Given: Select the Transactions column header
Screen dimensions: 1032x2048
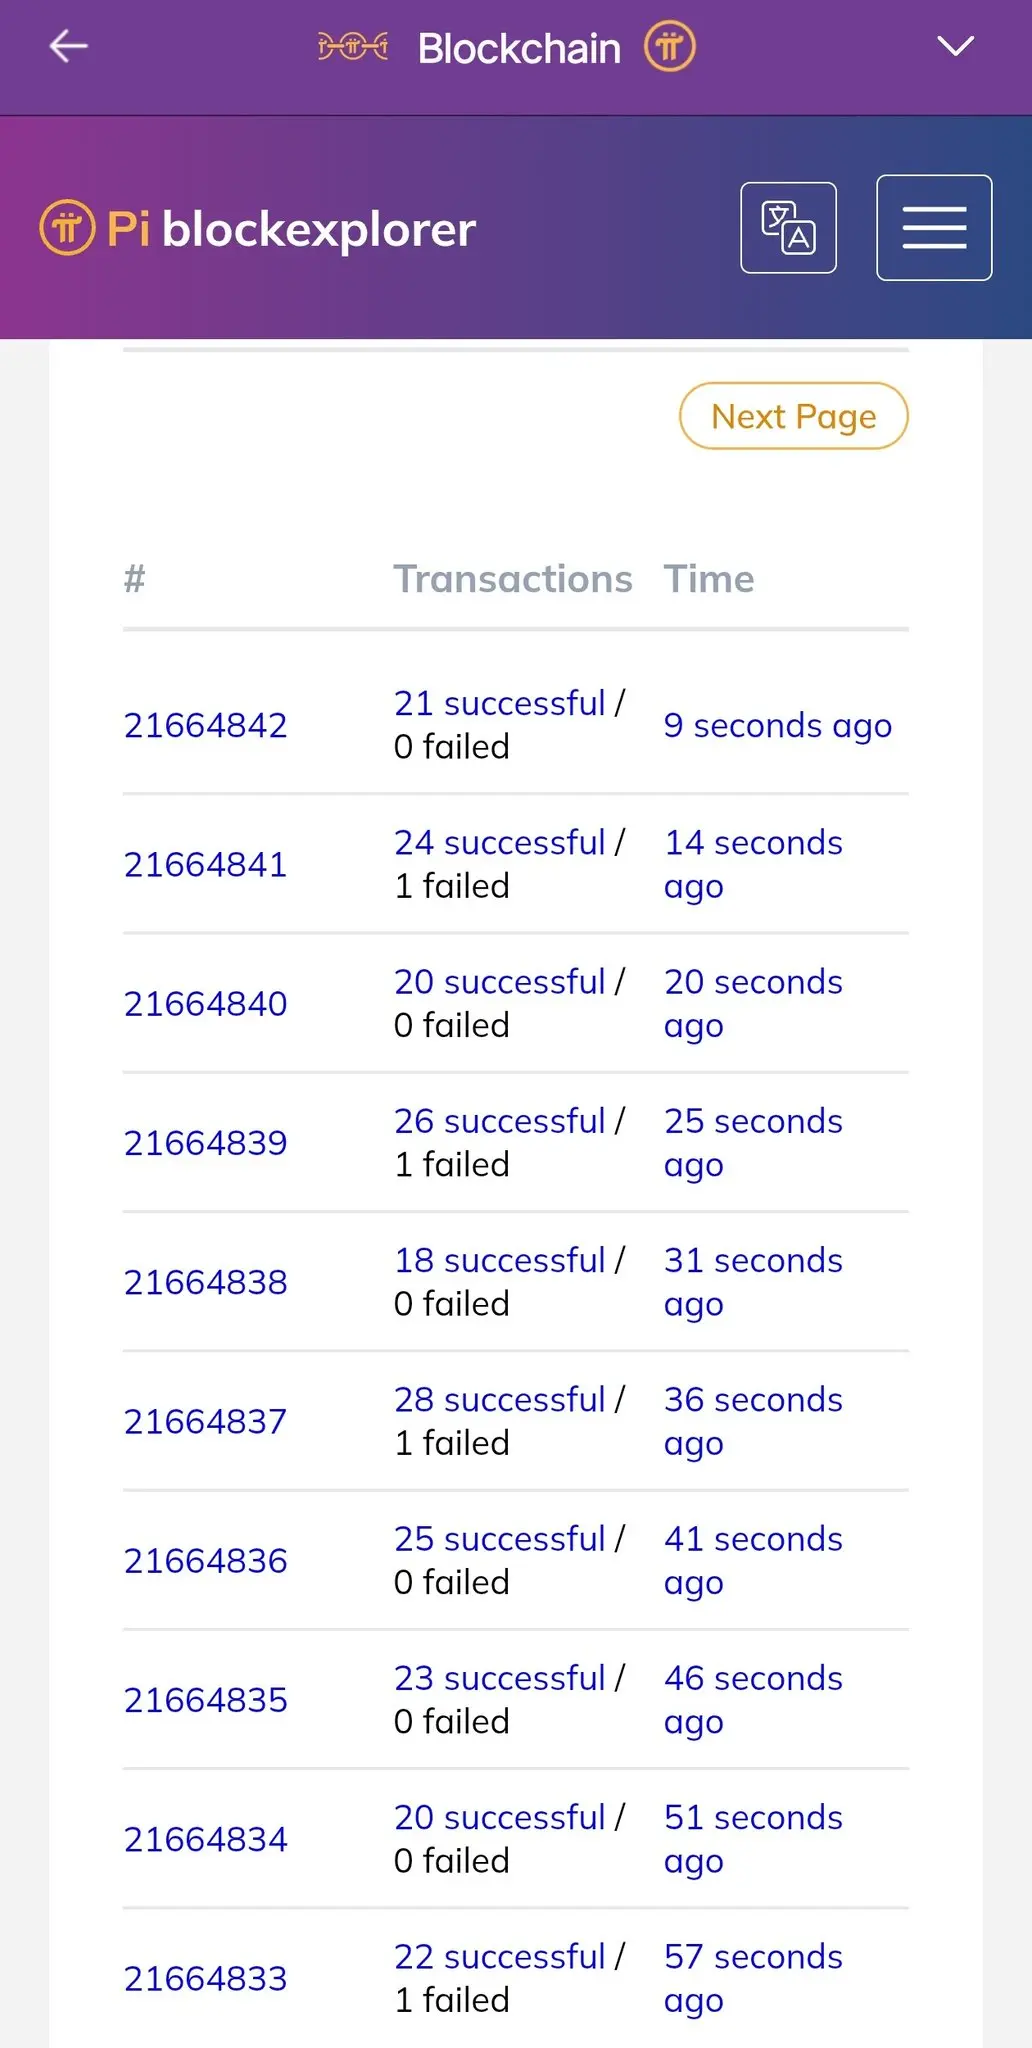Looking at the screenshot, I should [x=513, y=578].
